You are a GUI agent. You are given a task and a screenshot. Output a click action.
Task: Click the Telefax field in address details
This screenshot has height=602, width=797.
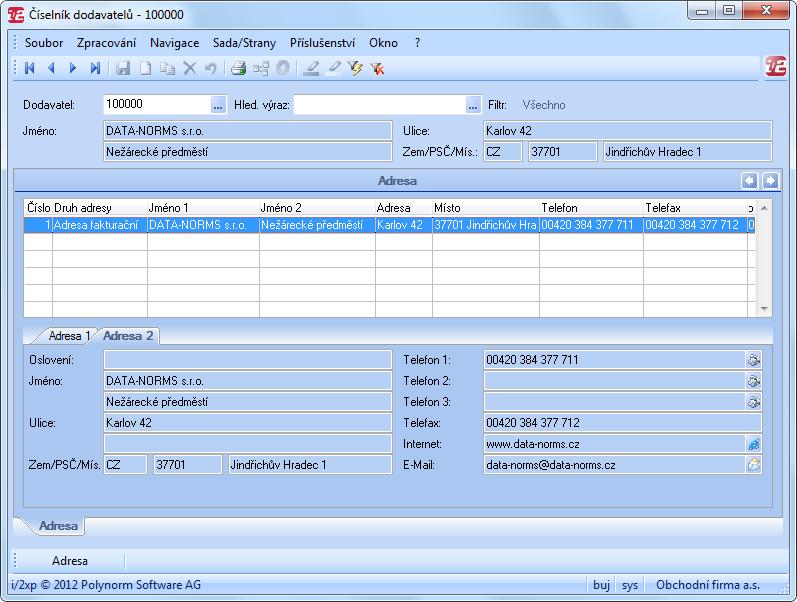coord(623,423)
